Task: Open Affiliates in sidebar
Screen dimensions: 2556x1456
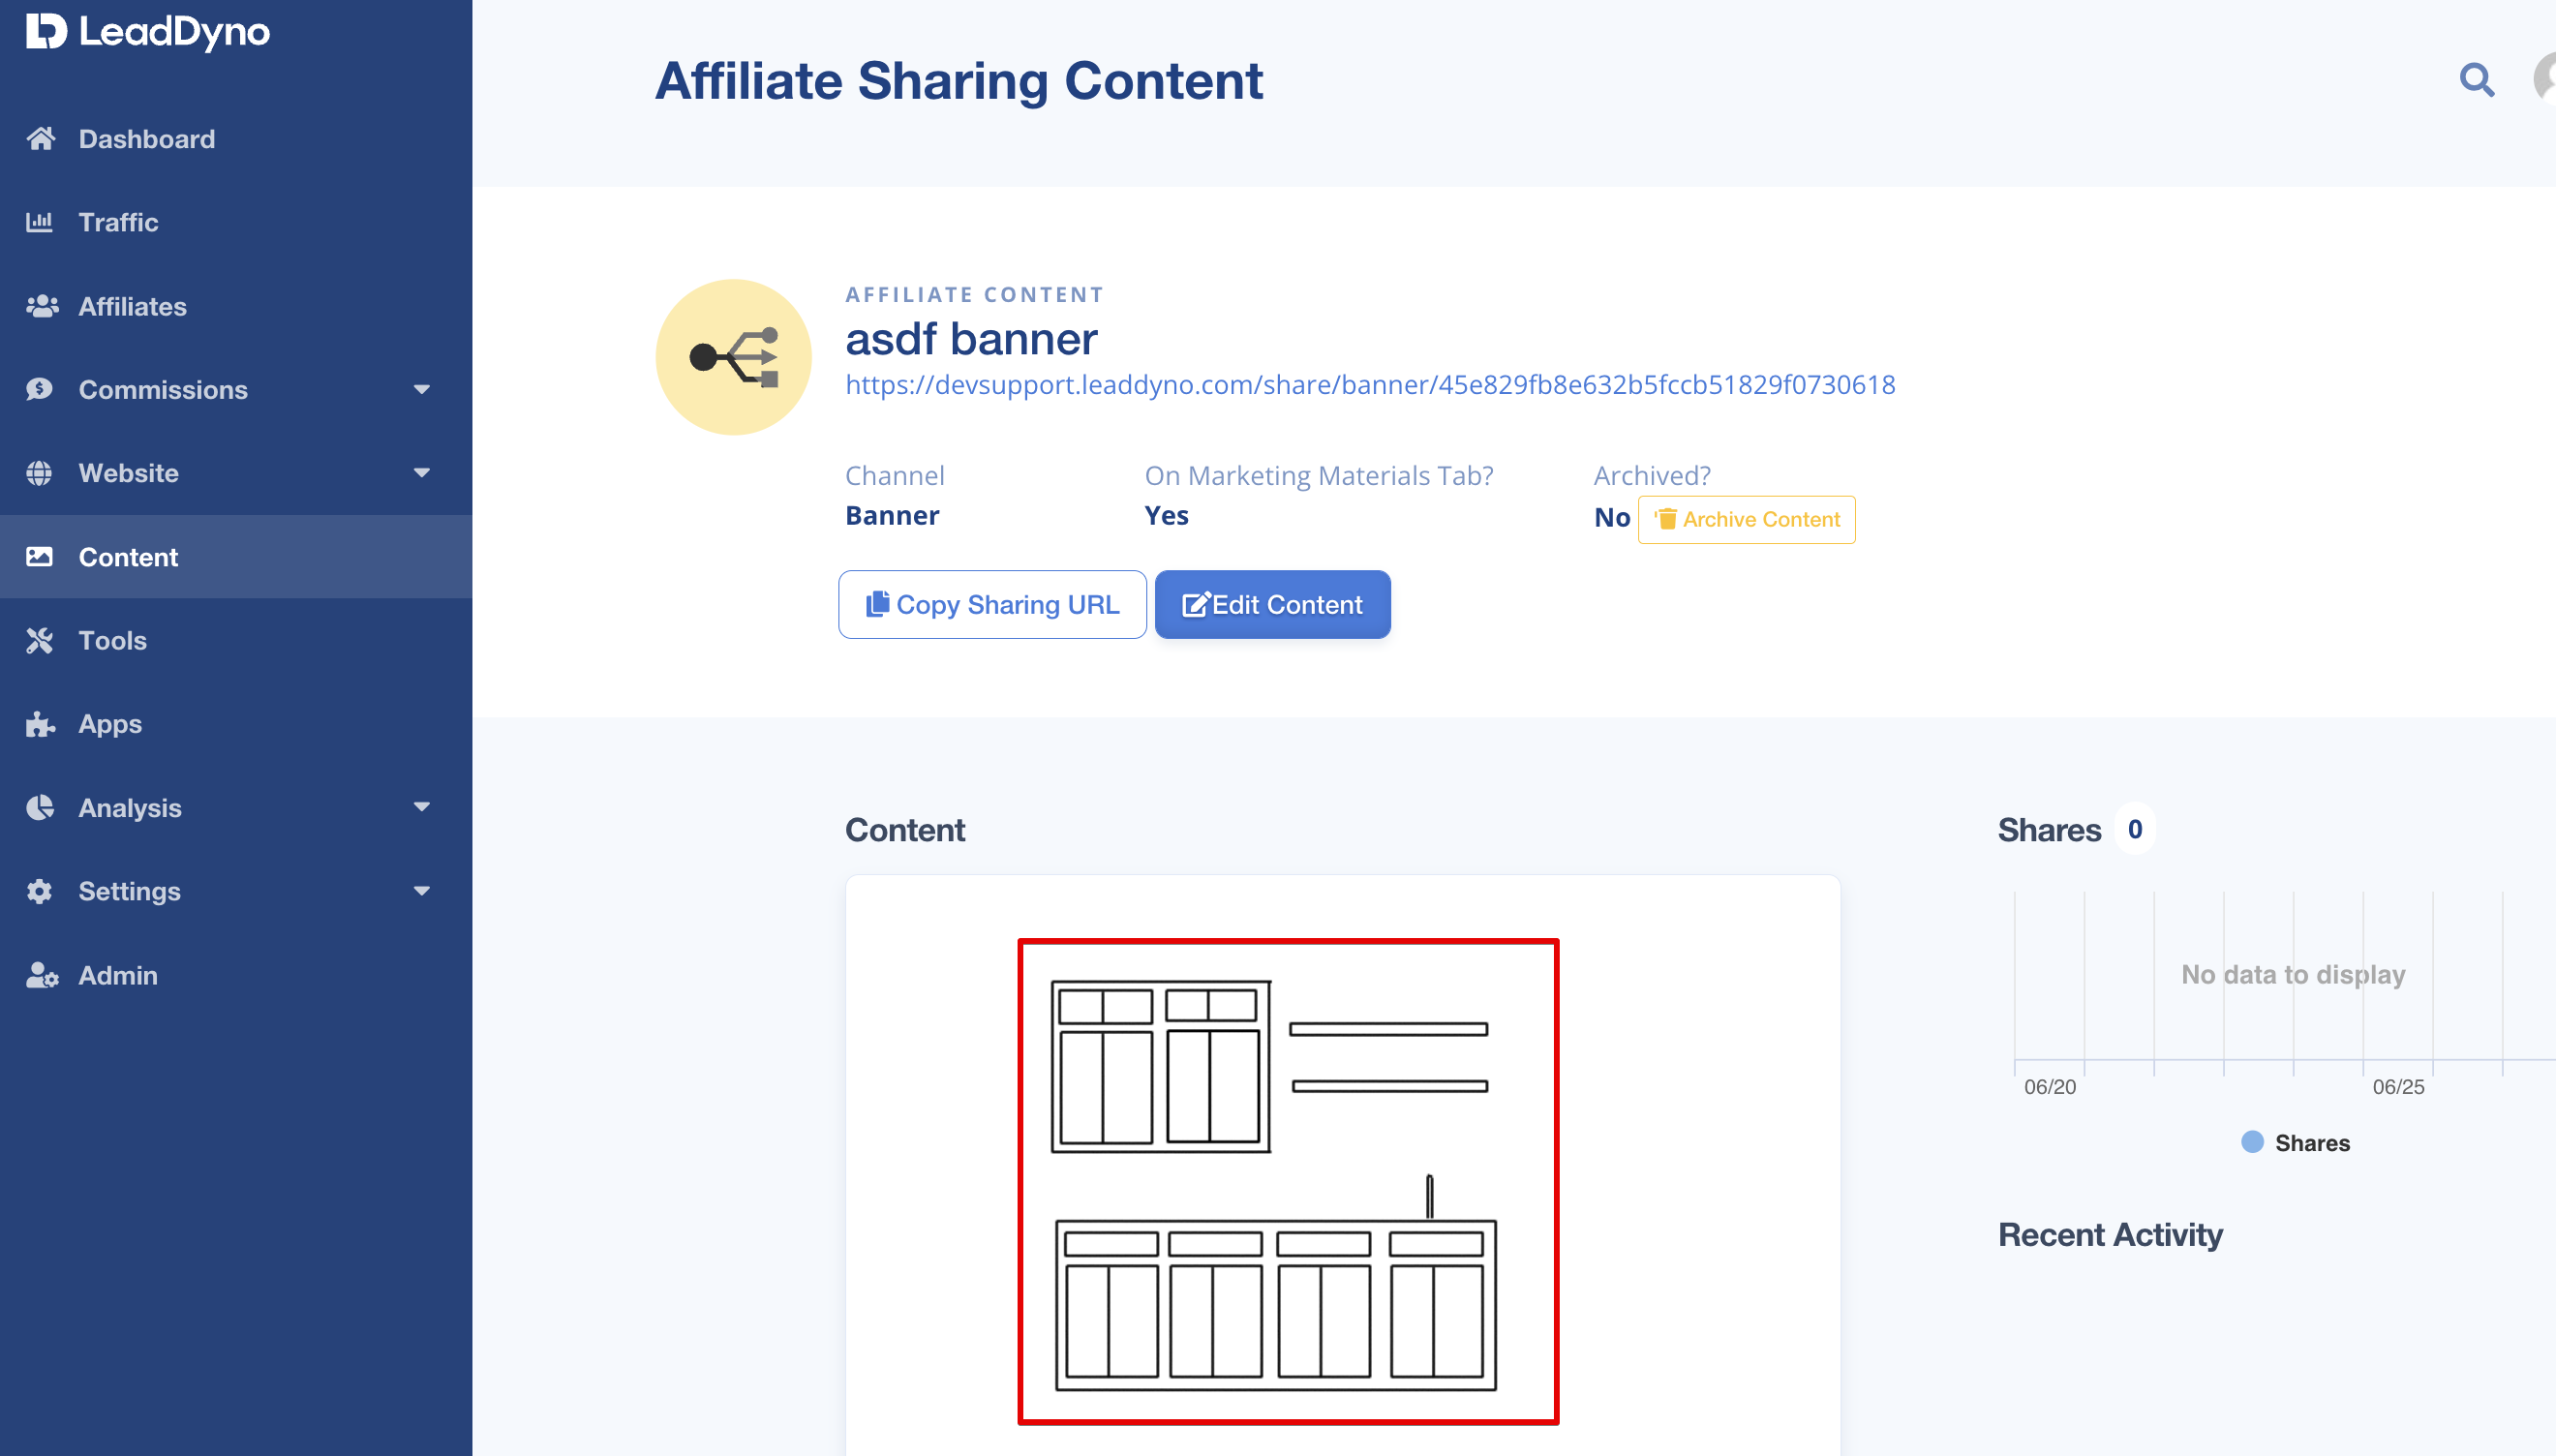Action: click(236, 306)
